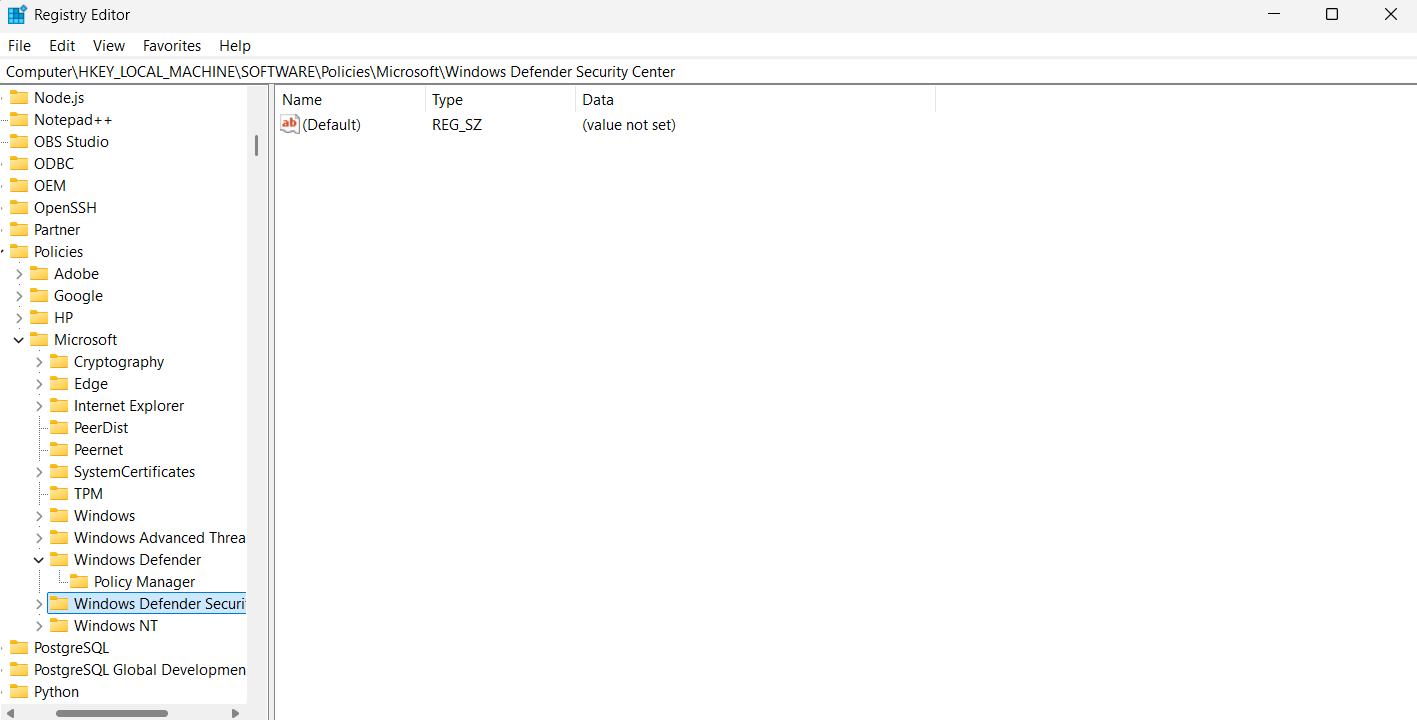Click the Google folder icon
Screen dimensions: 1417x720
(39, 295)
